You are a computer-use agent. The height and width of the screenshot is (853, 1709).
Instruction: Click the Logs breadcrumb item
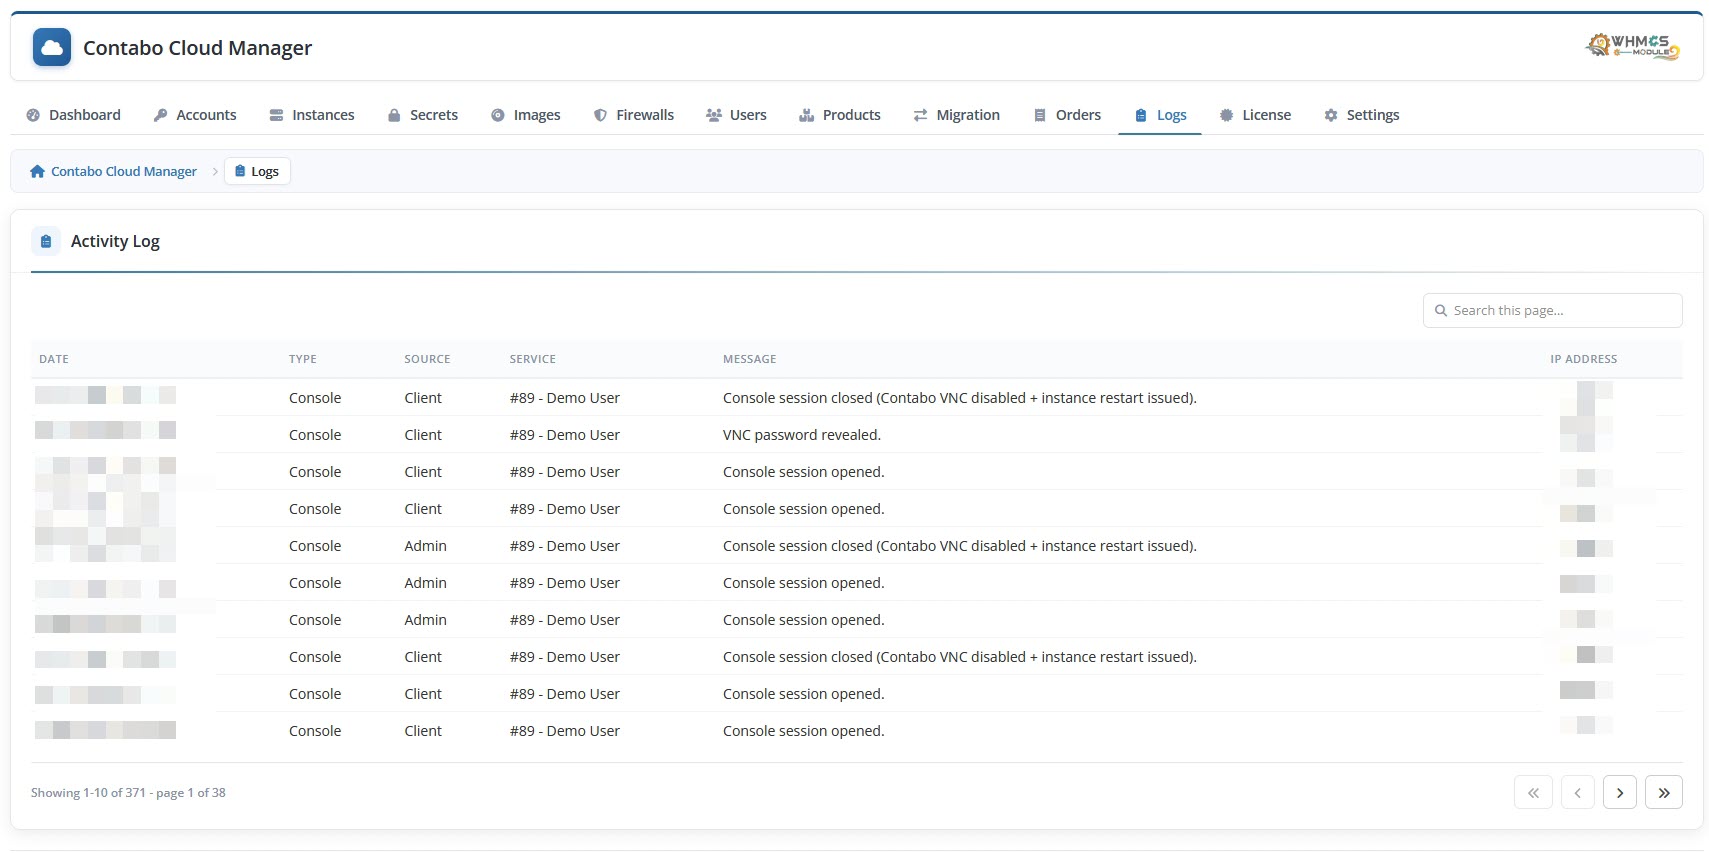point(257,171)
